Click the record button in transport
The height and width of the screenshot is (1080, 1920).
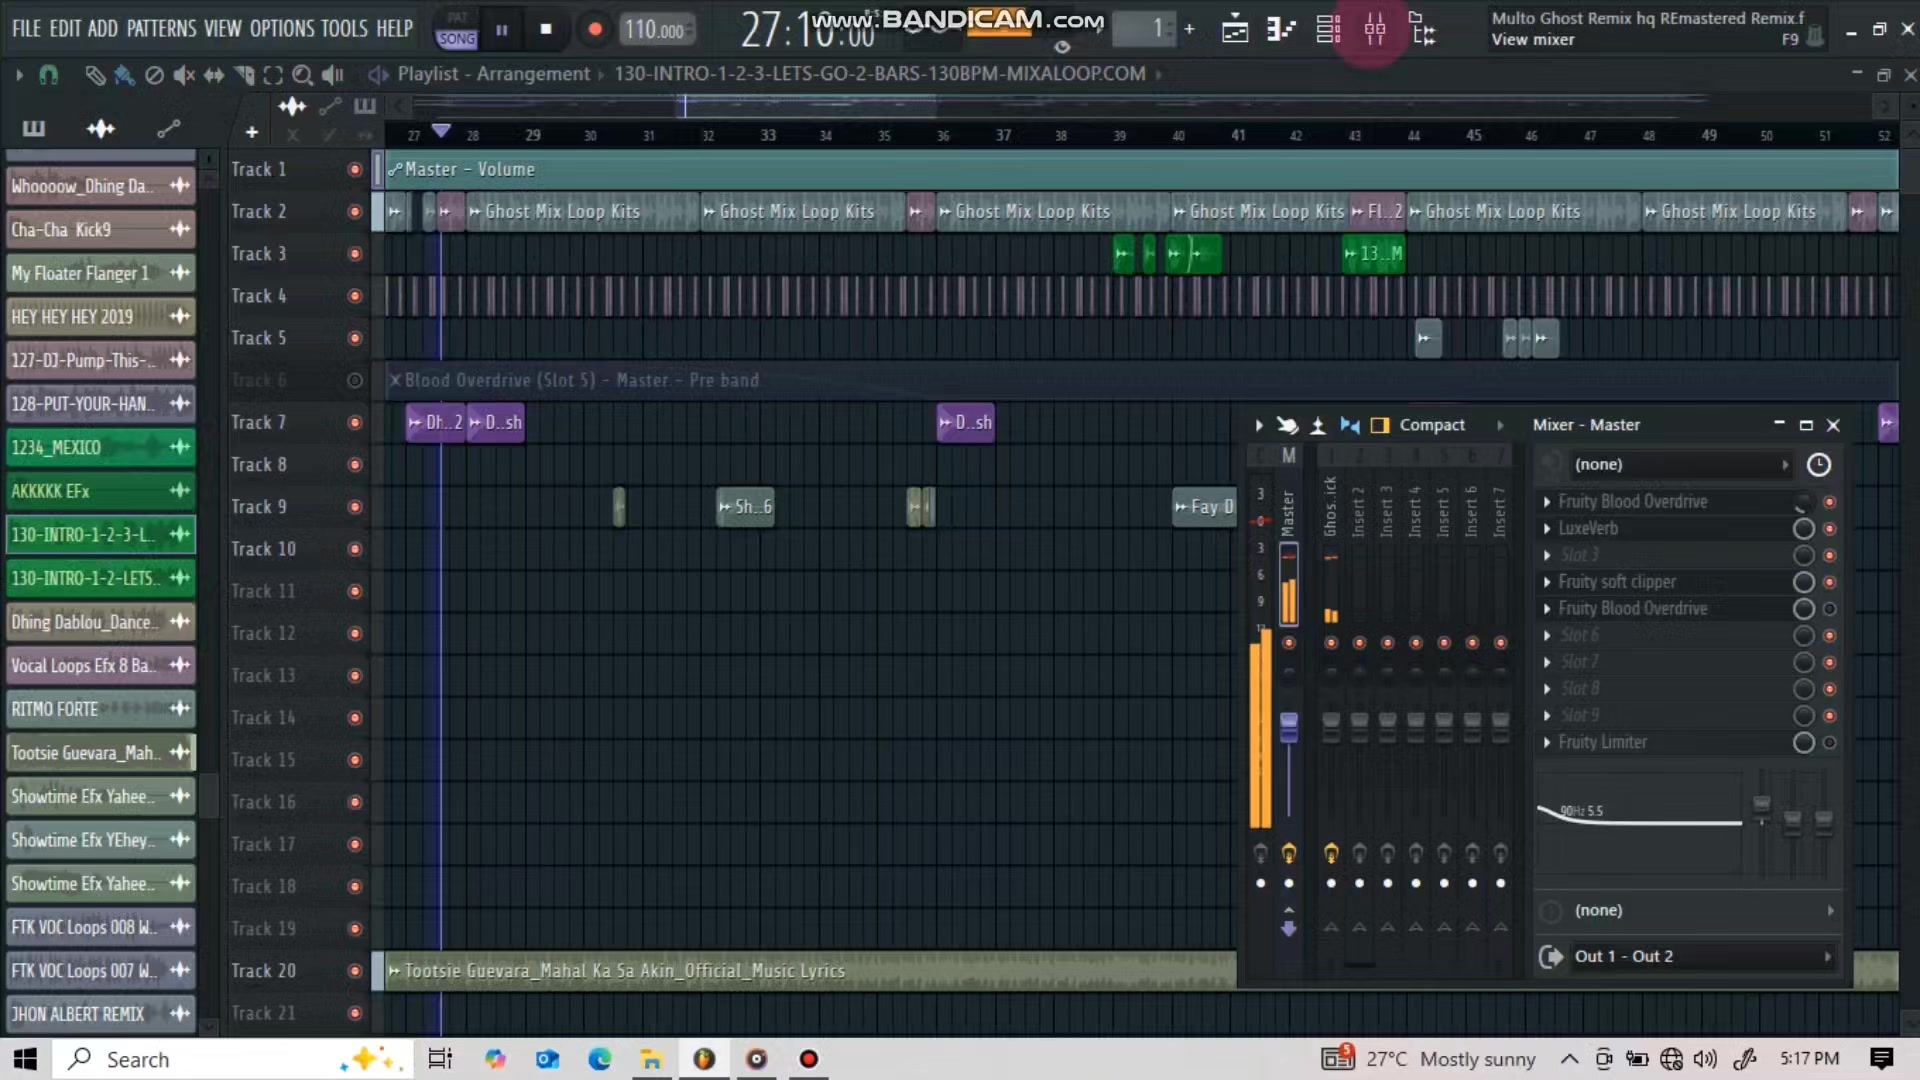(x=595, y=30)
